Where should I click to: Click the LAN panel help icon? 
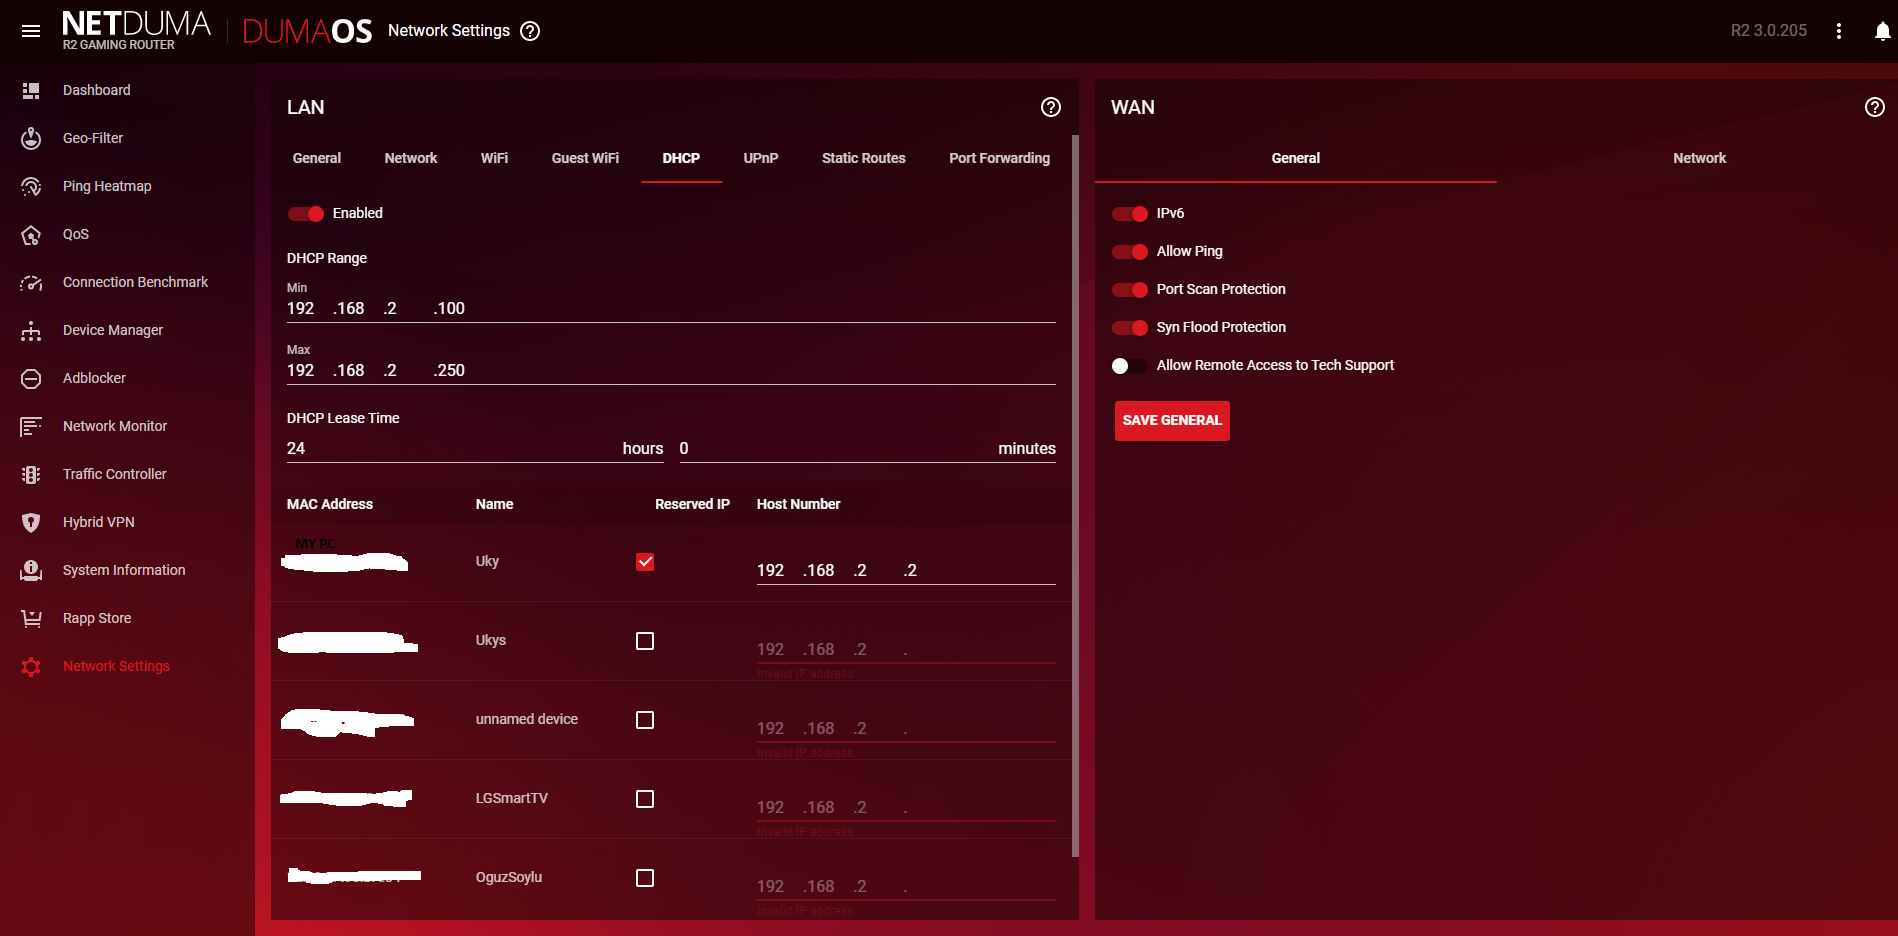pos(1050,107)
